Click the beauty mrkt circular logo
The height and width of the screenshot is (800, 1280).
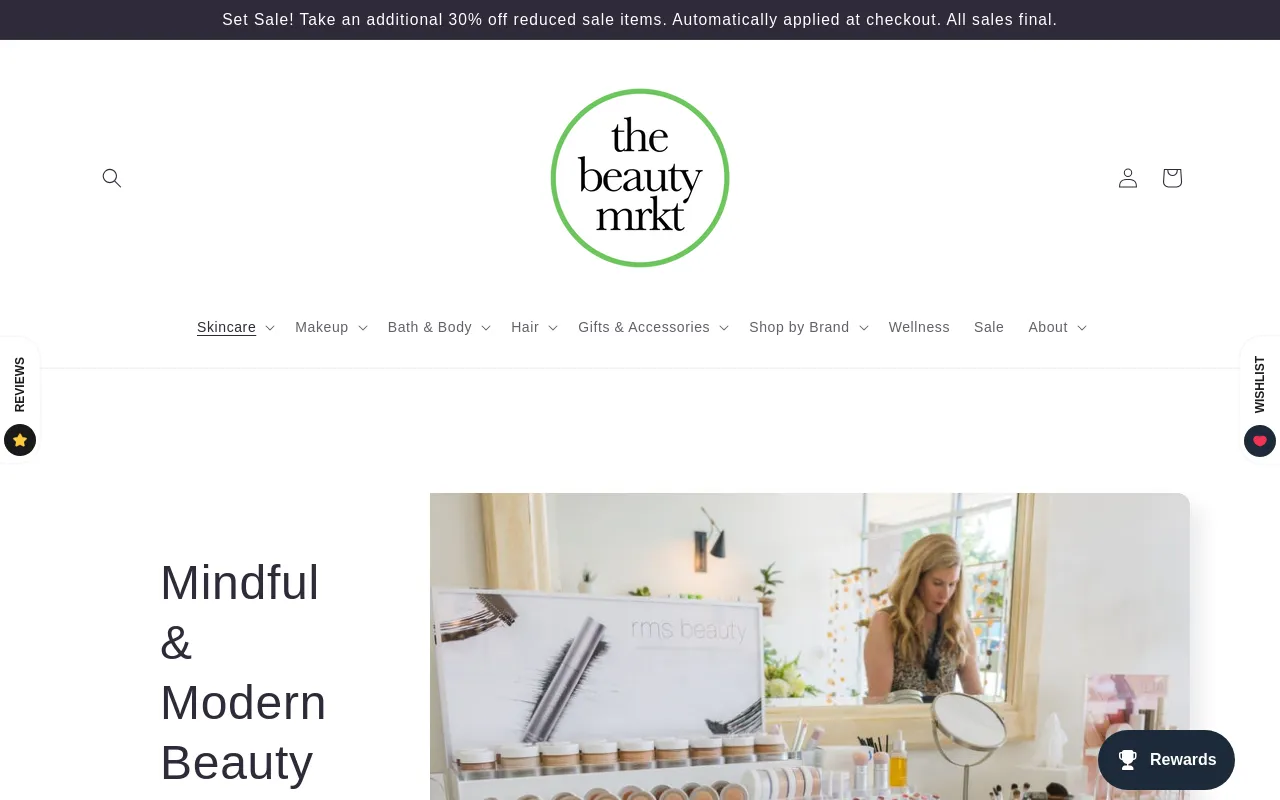(x=640, y=178)
